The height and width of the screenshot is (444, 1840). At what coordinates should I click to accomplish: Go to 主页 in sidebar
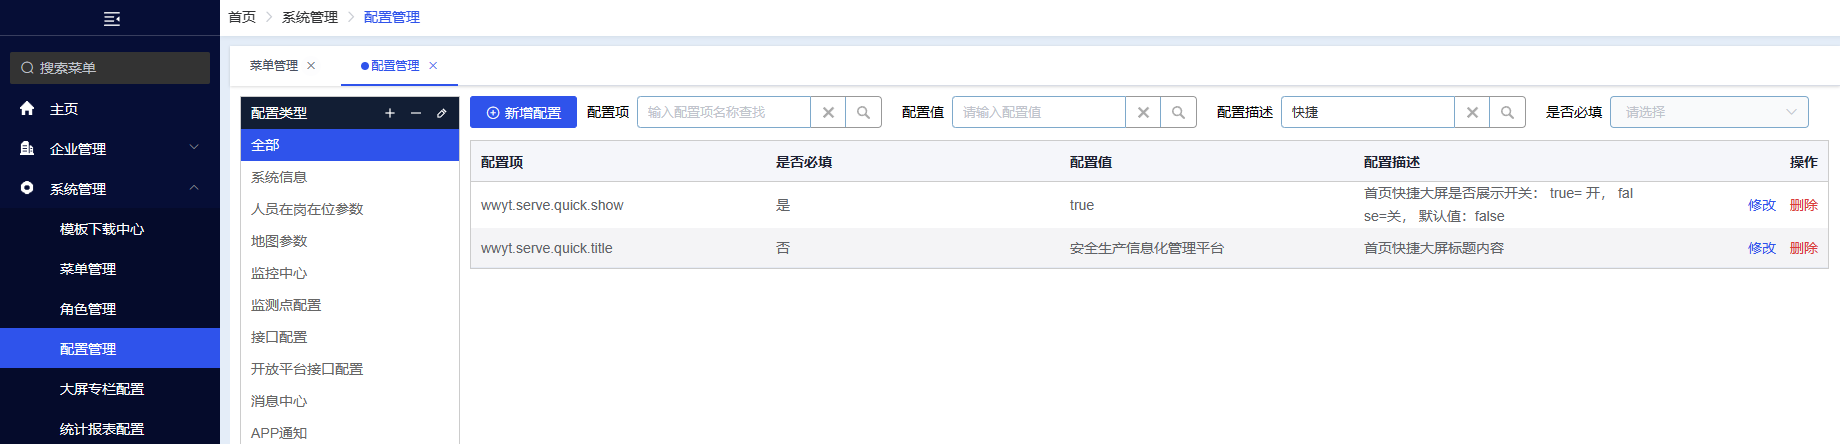pos(110,108)
